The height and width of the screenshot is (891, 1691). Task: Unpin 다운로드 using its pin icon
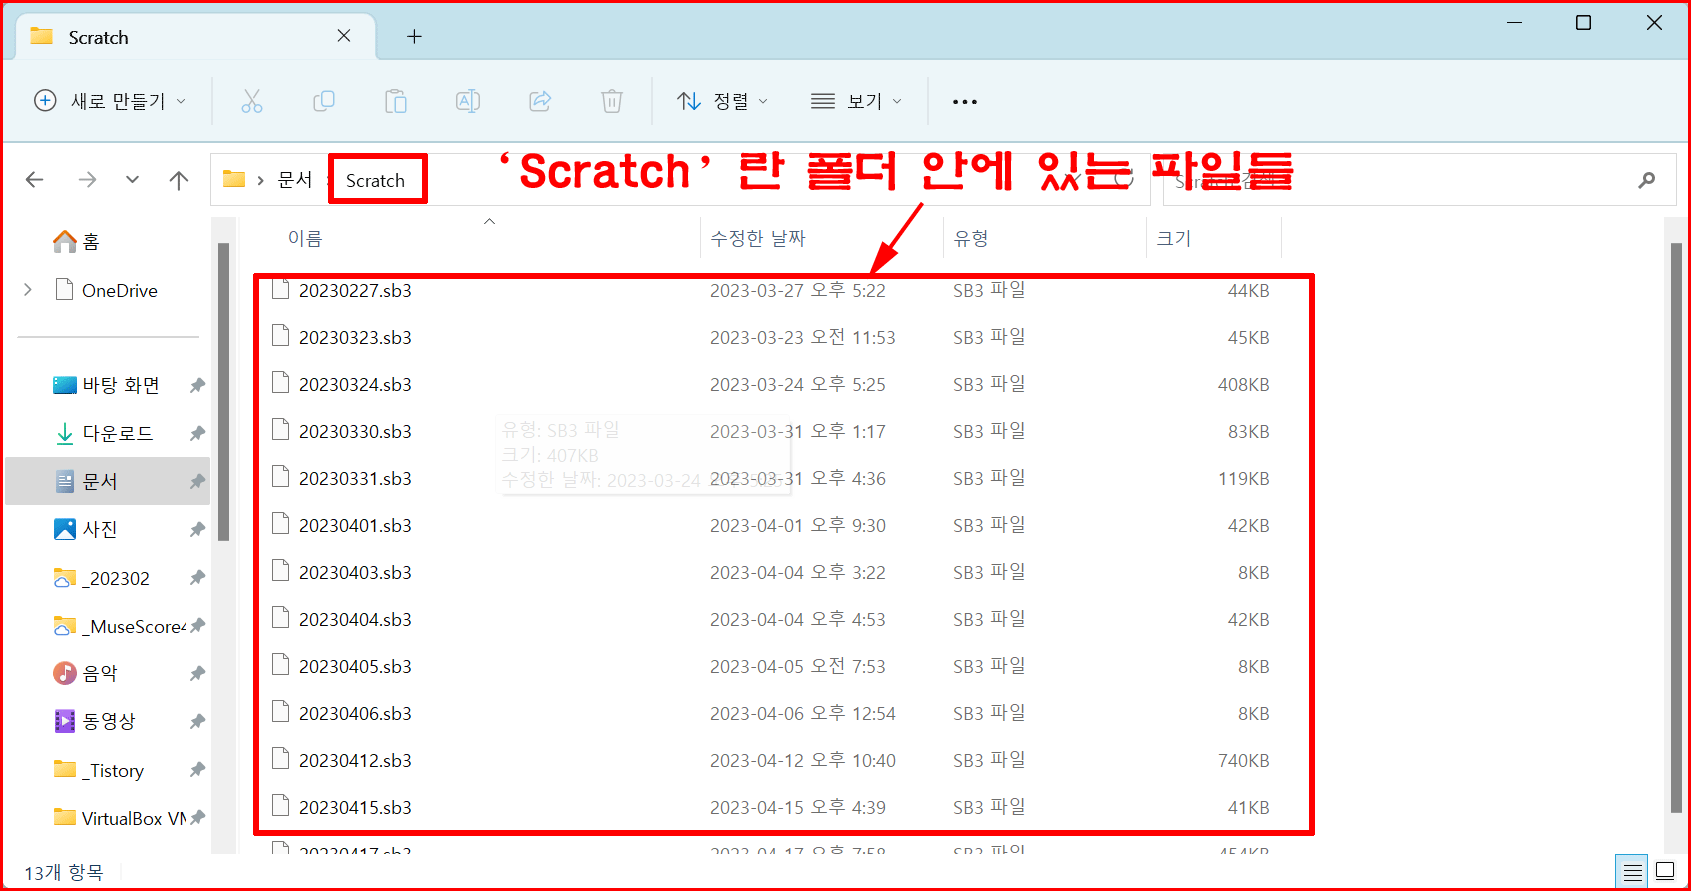[x=197, y=433]
